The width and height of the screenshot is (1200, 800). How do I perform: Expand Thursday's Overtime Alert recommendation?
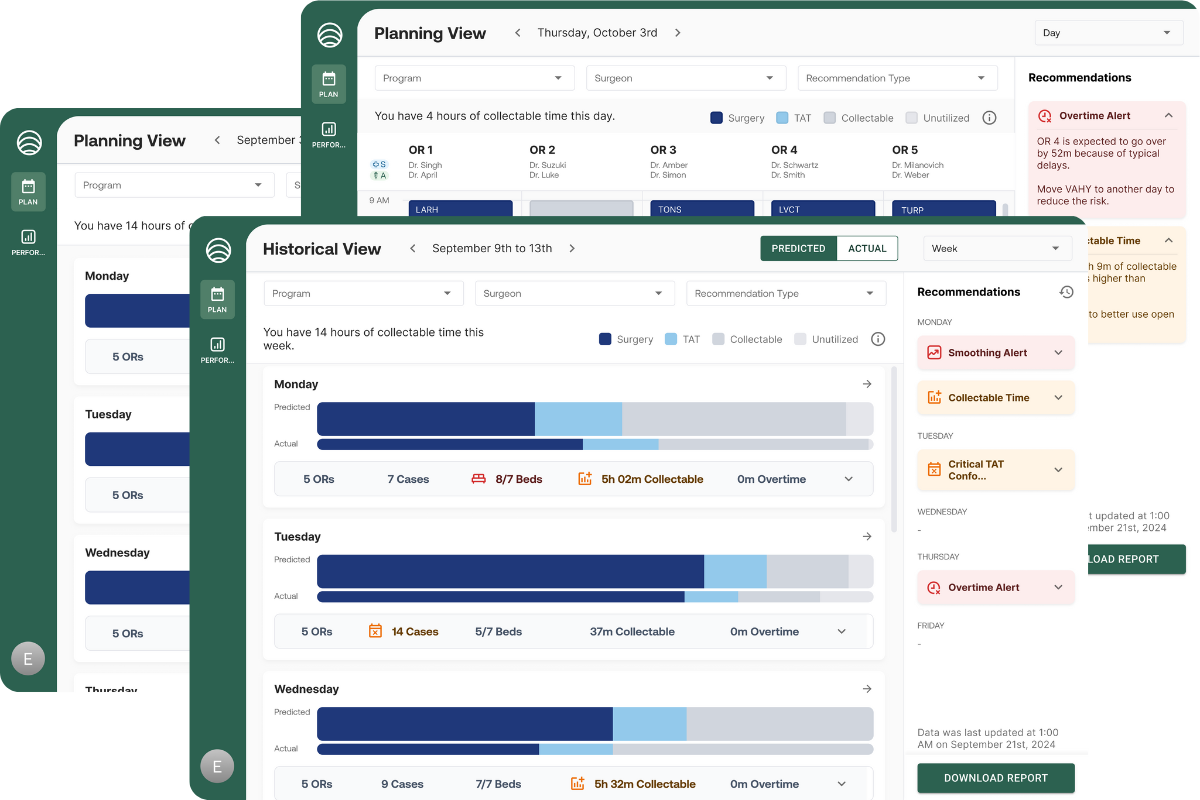coord(1058,588)
